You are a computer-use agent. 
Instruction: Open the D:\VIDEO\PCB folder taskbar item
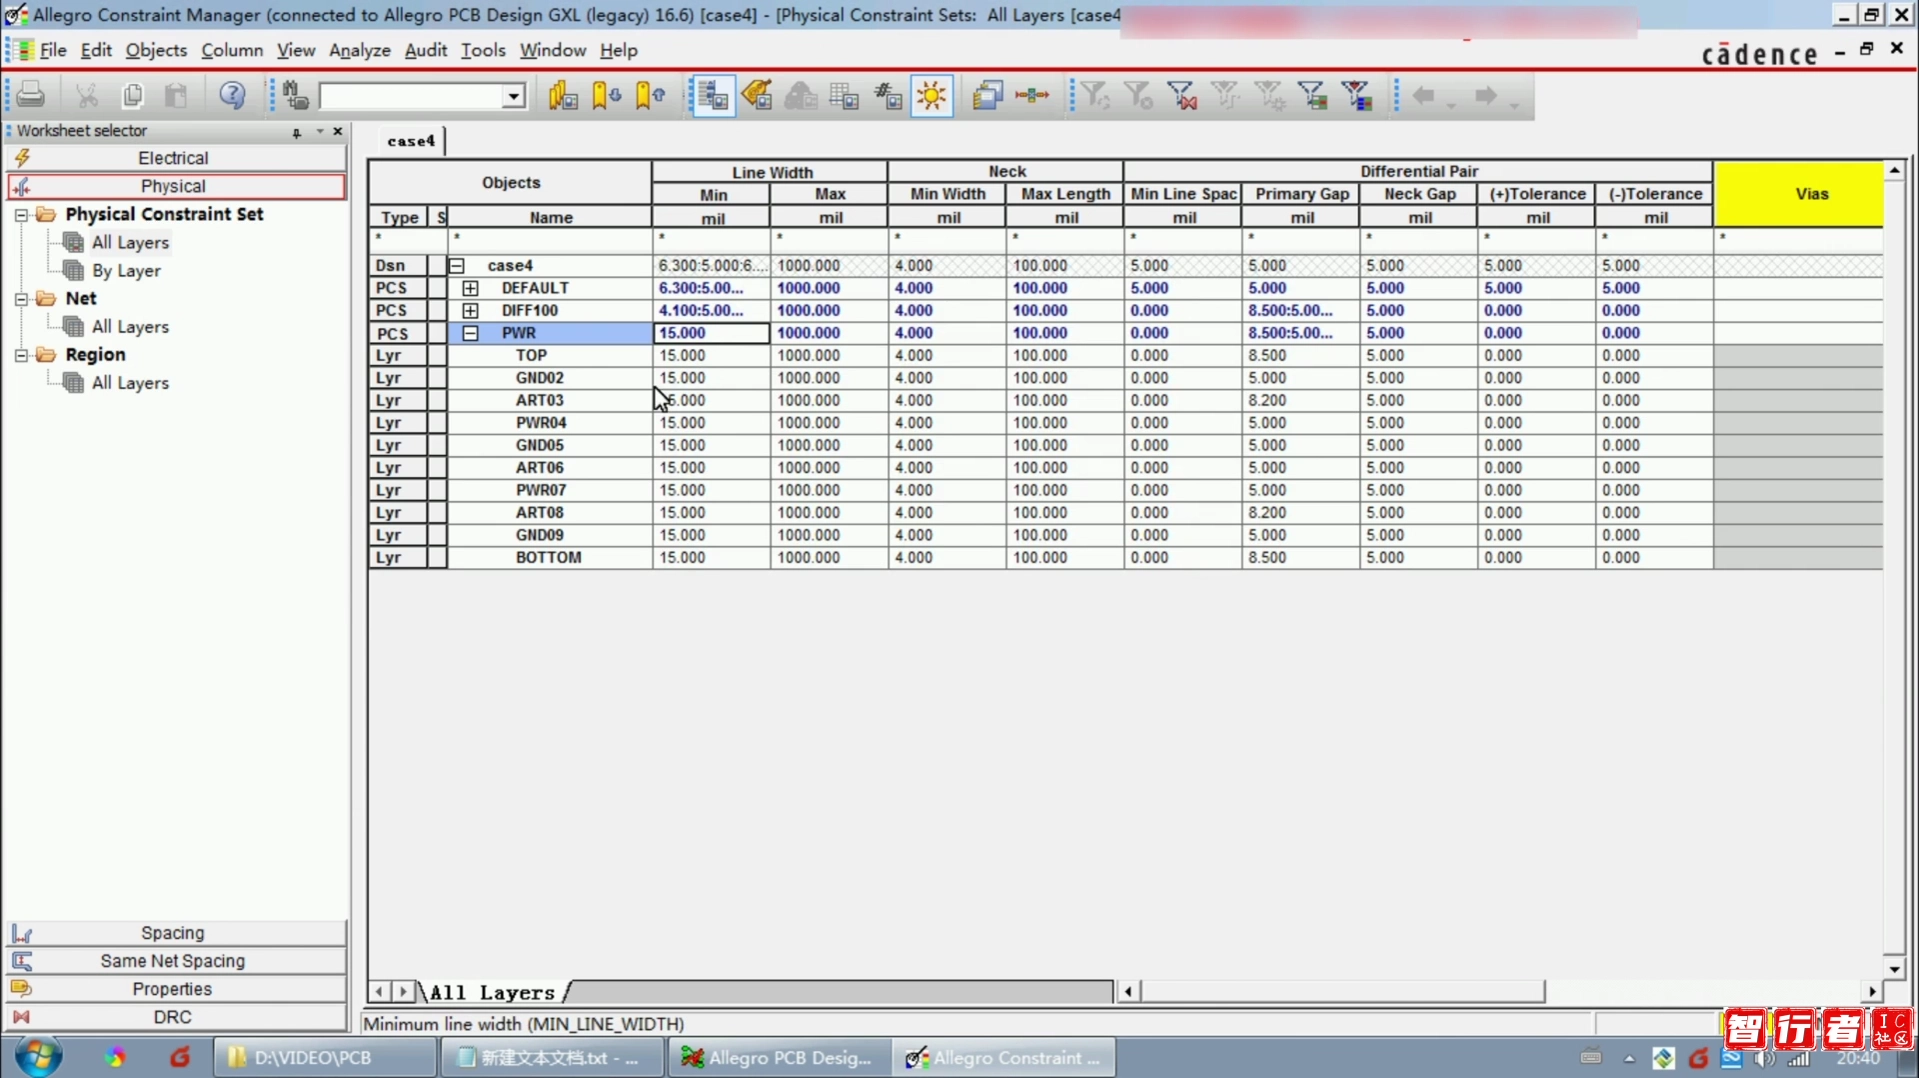(x=325, y=1058)
